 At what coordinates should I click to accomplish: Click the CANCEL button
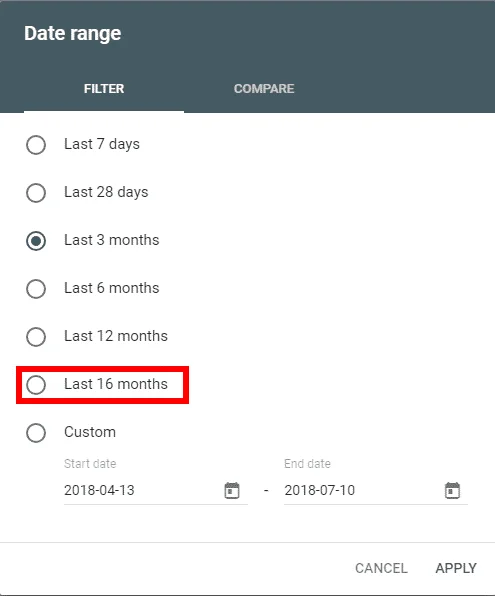pyautogui.click(x=381, y=568)
